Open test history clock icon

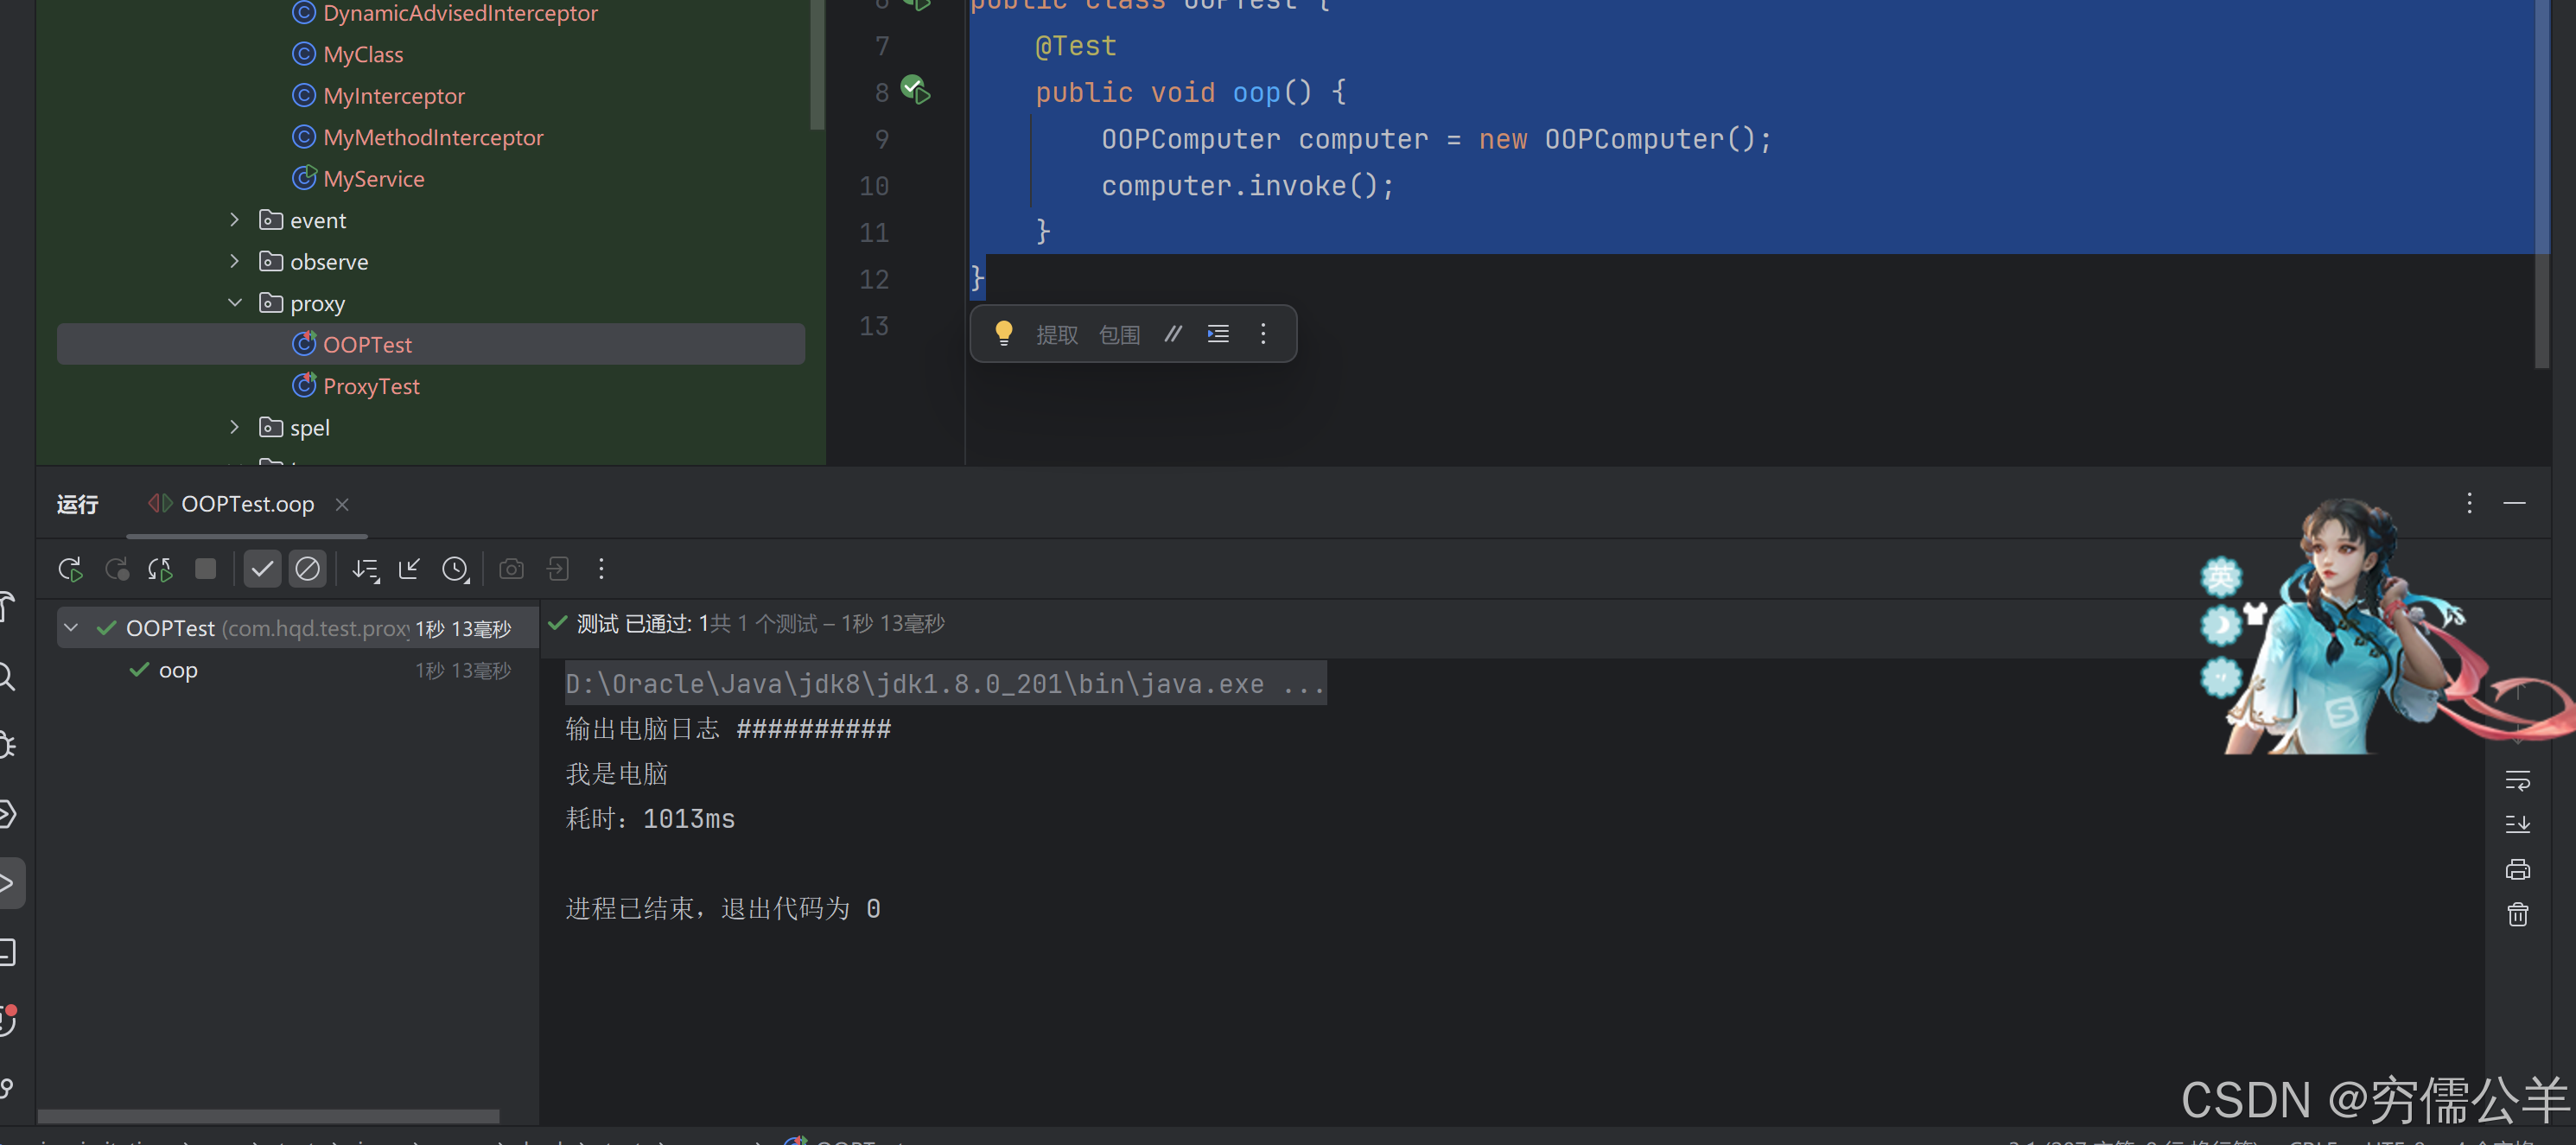[x=455, y=569]
